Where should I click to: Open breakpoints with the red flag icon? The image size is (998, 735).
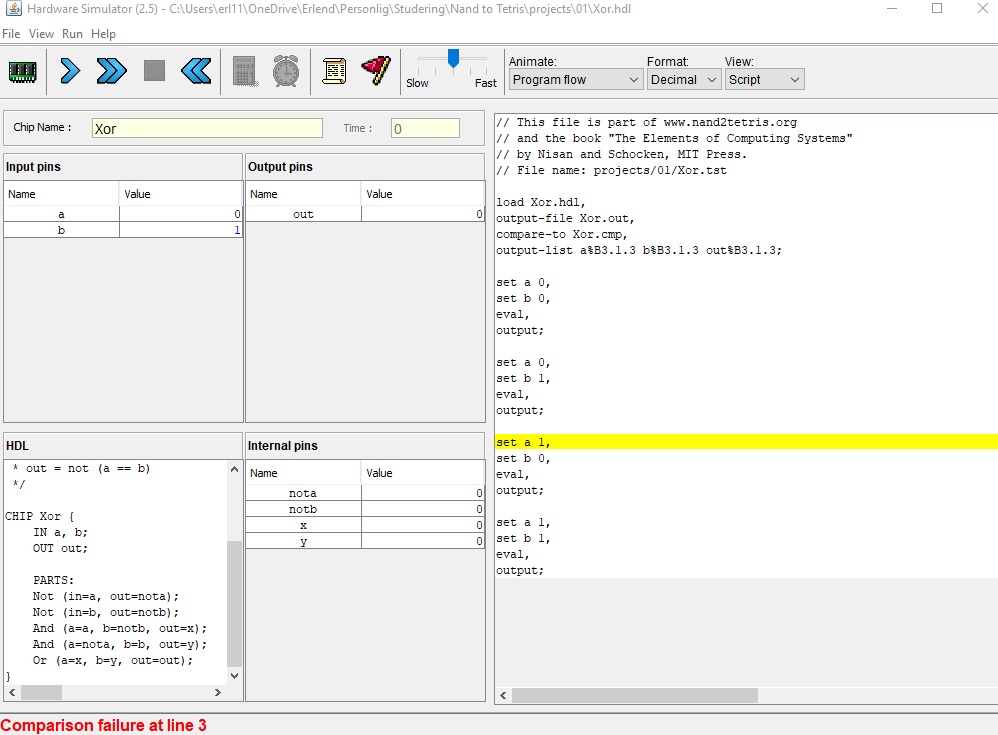[x=375, y=71]
